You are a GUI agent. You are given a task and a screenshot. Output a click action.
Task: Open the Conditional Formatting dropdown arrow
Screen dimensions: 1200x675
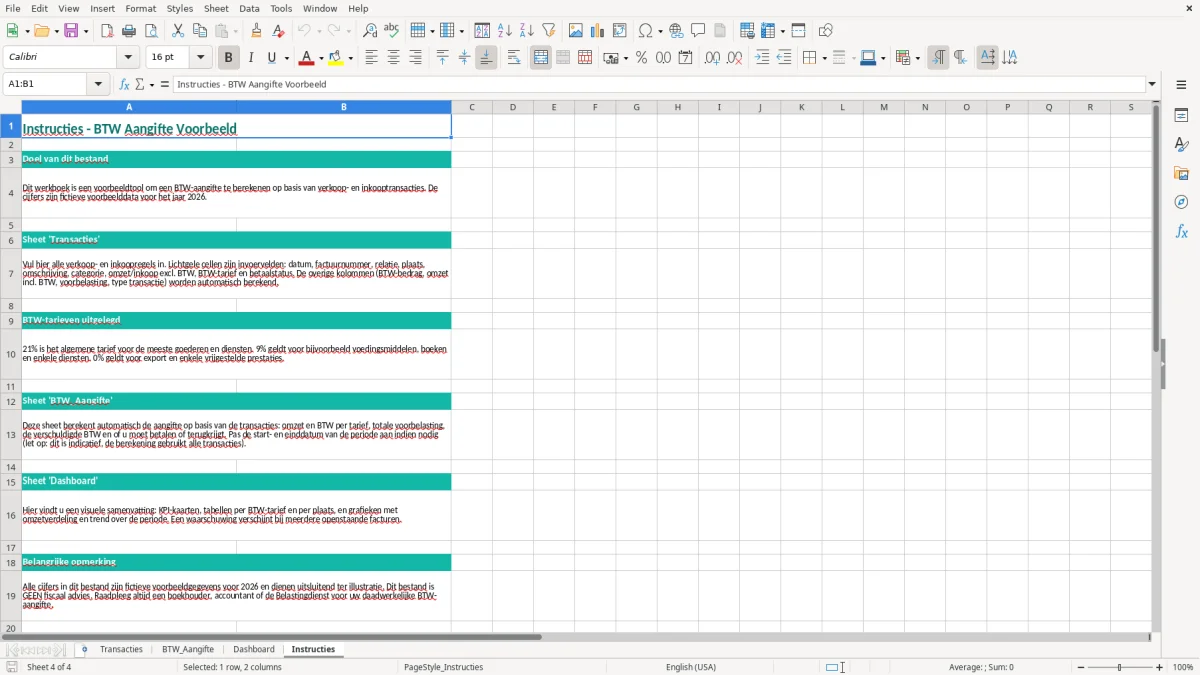click(917, 58)
